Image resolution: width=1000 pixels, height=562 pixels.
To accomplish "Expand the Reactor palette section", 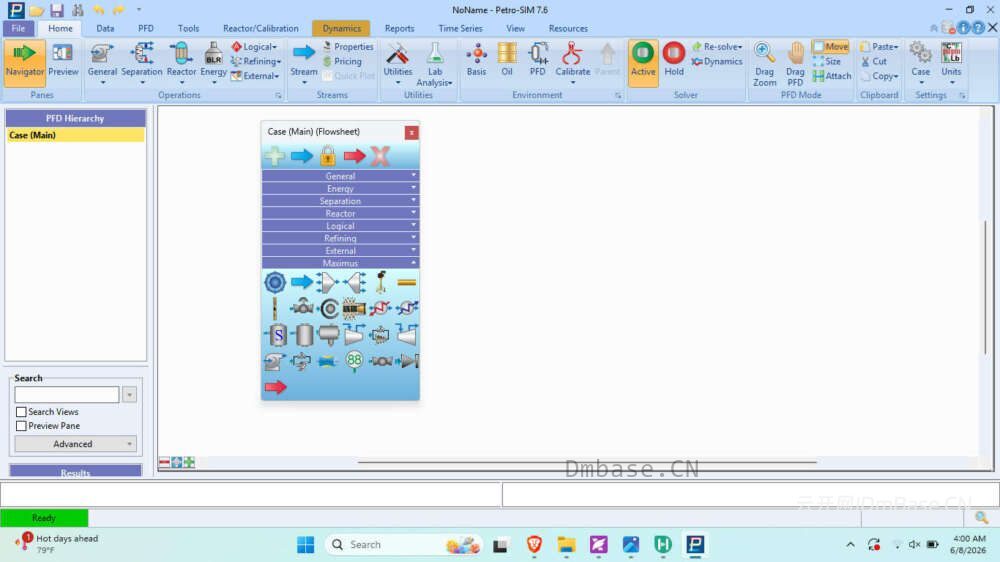I will click(340, 213).
